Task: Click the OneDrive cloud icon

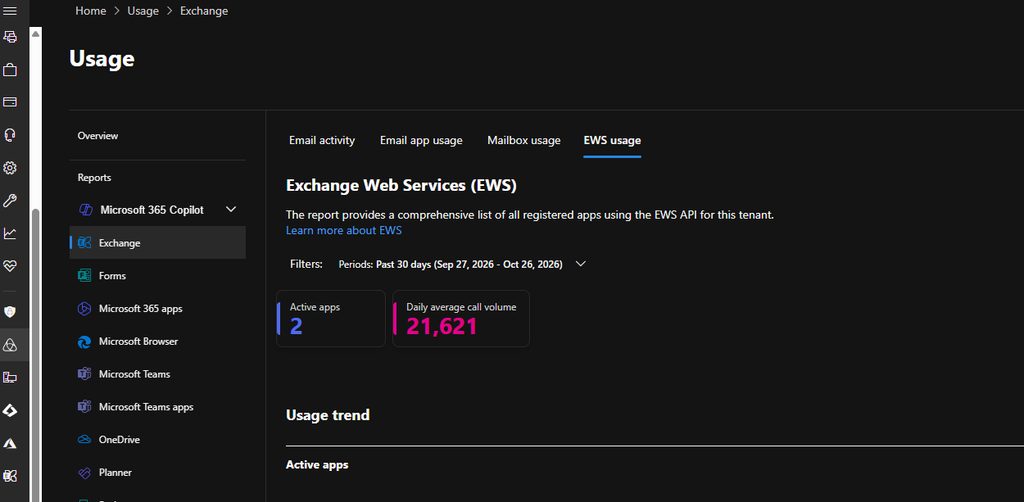Action: pos(84,439)
